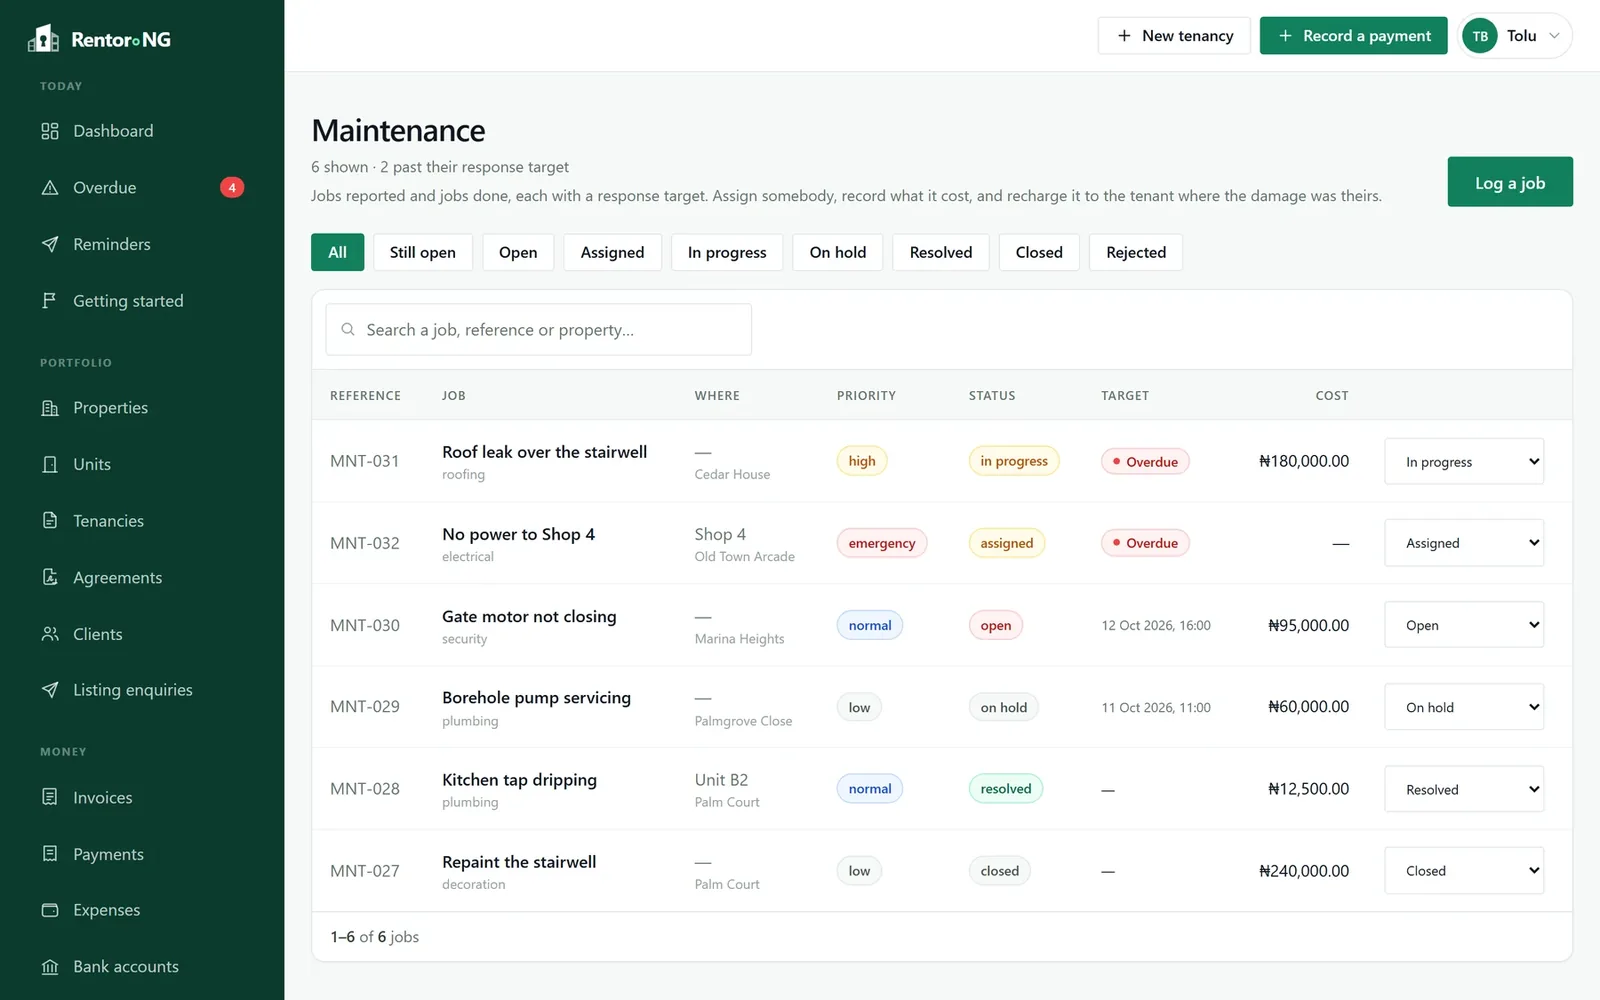Viewport: 1600px width, 1000px height.
Task: Open status dropdown for MNT-030 Open
Action: tap(1464, 625)
